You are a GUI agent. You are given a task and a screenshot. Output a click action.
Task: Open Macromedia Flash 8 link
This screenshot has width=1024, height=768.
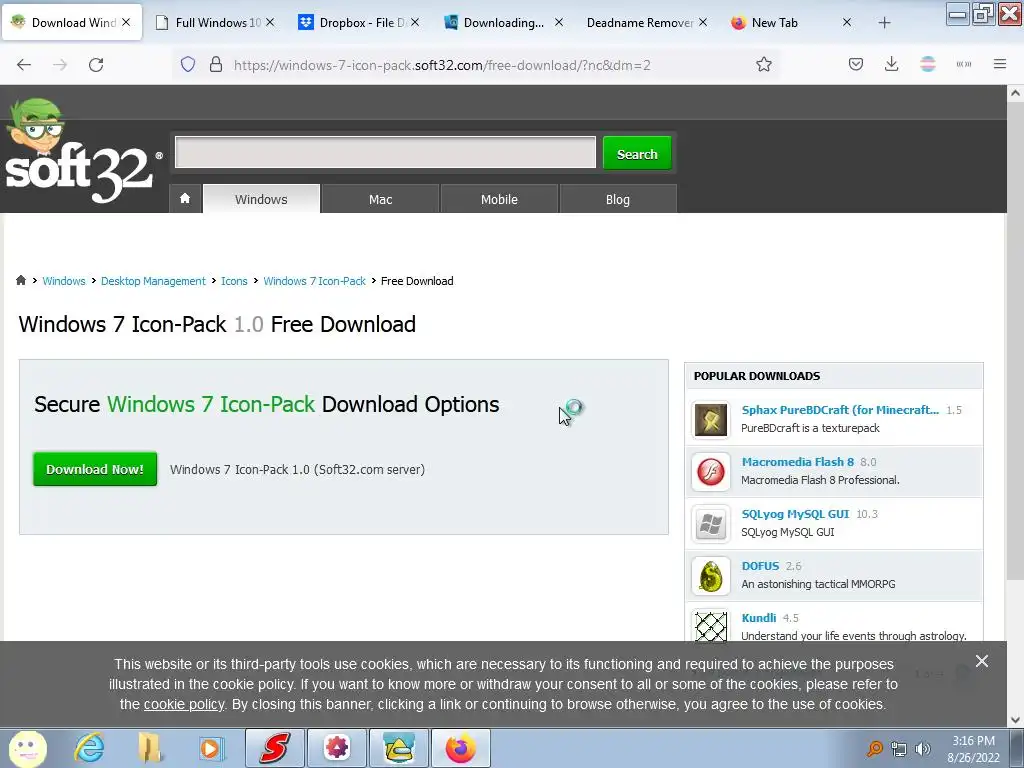pos(797,462)
